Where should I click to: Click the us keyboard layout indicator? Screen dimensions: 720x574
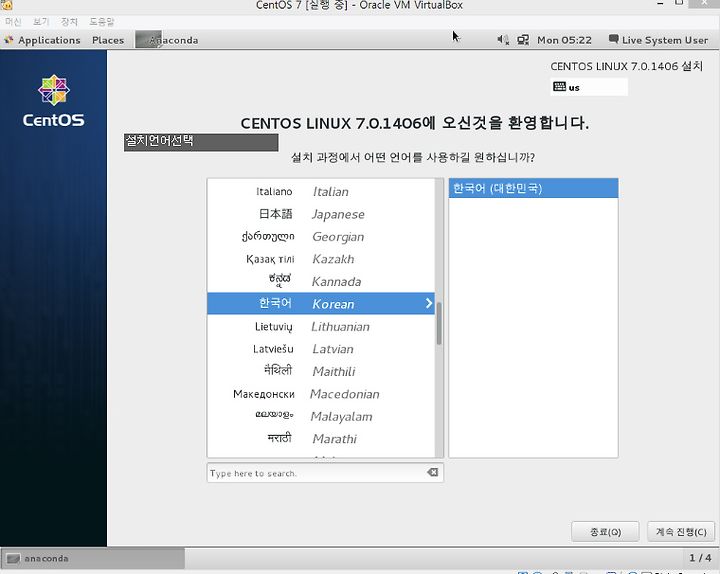589,87
